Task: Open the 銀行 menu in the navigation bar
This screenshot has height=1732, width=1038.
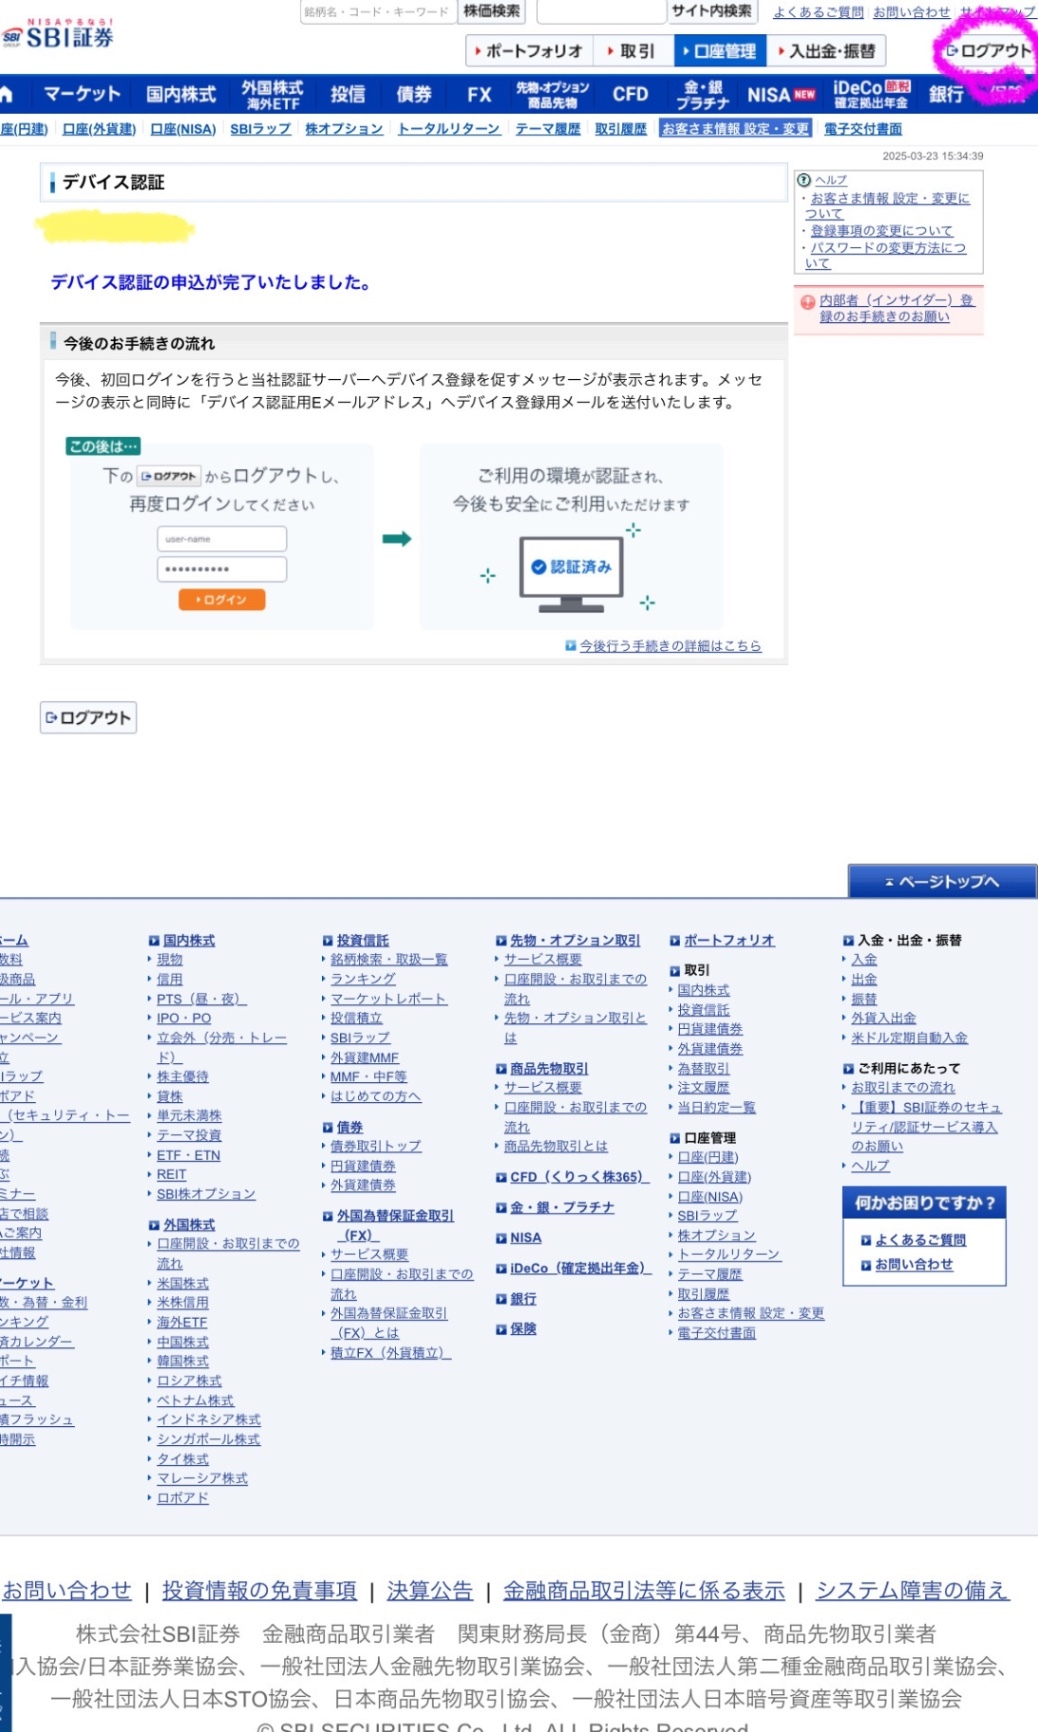Action: pos(946,95)
